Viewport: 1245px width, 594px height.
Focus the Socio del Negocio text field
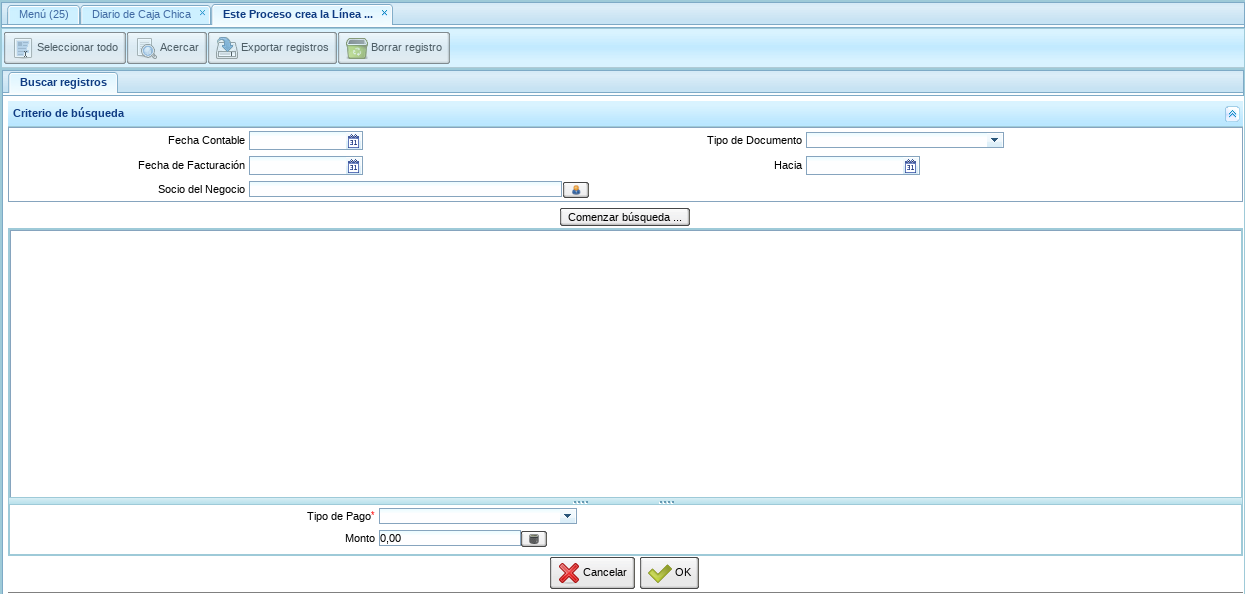[405, 189]
